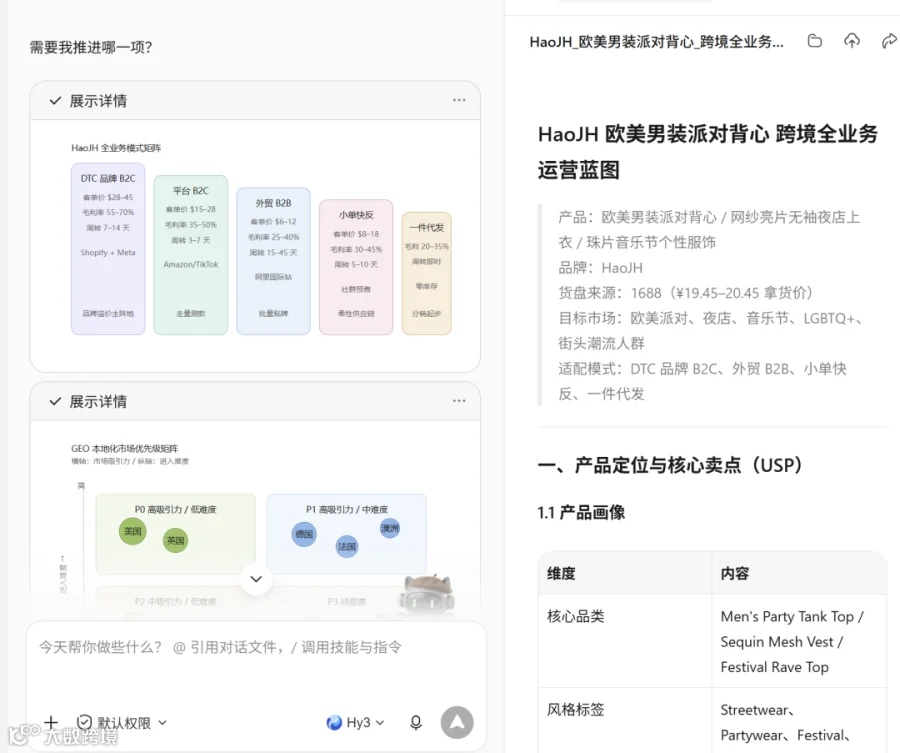Click the P1 高吸引力 / 中难度 quadrant label
The image size is (900, 753).
(x=347, y=509)
